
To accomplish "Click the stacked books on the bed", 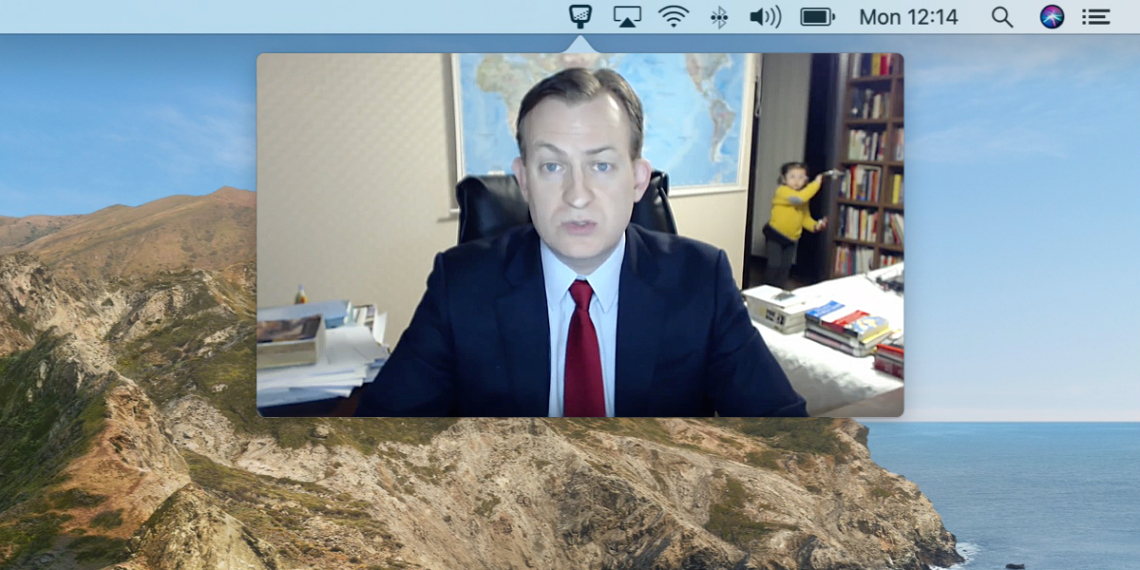I will [845, 330].
